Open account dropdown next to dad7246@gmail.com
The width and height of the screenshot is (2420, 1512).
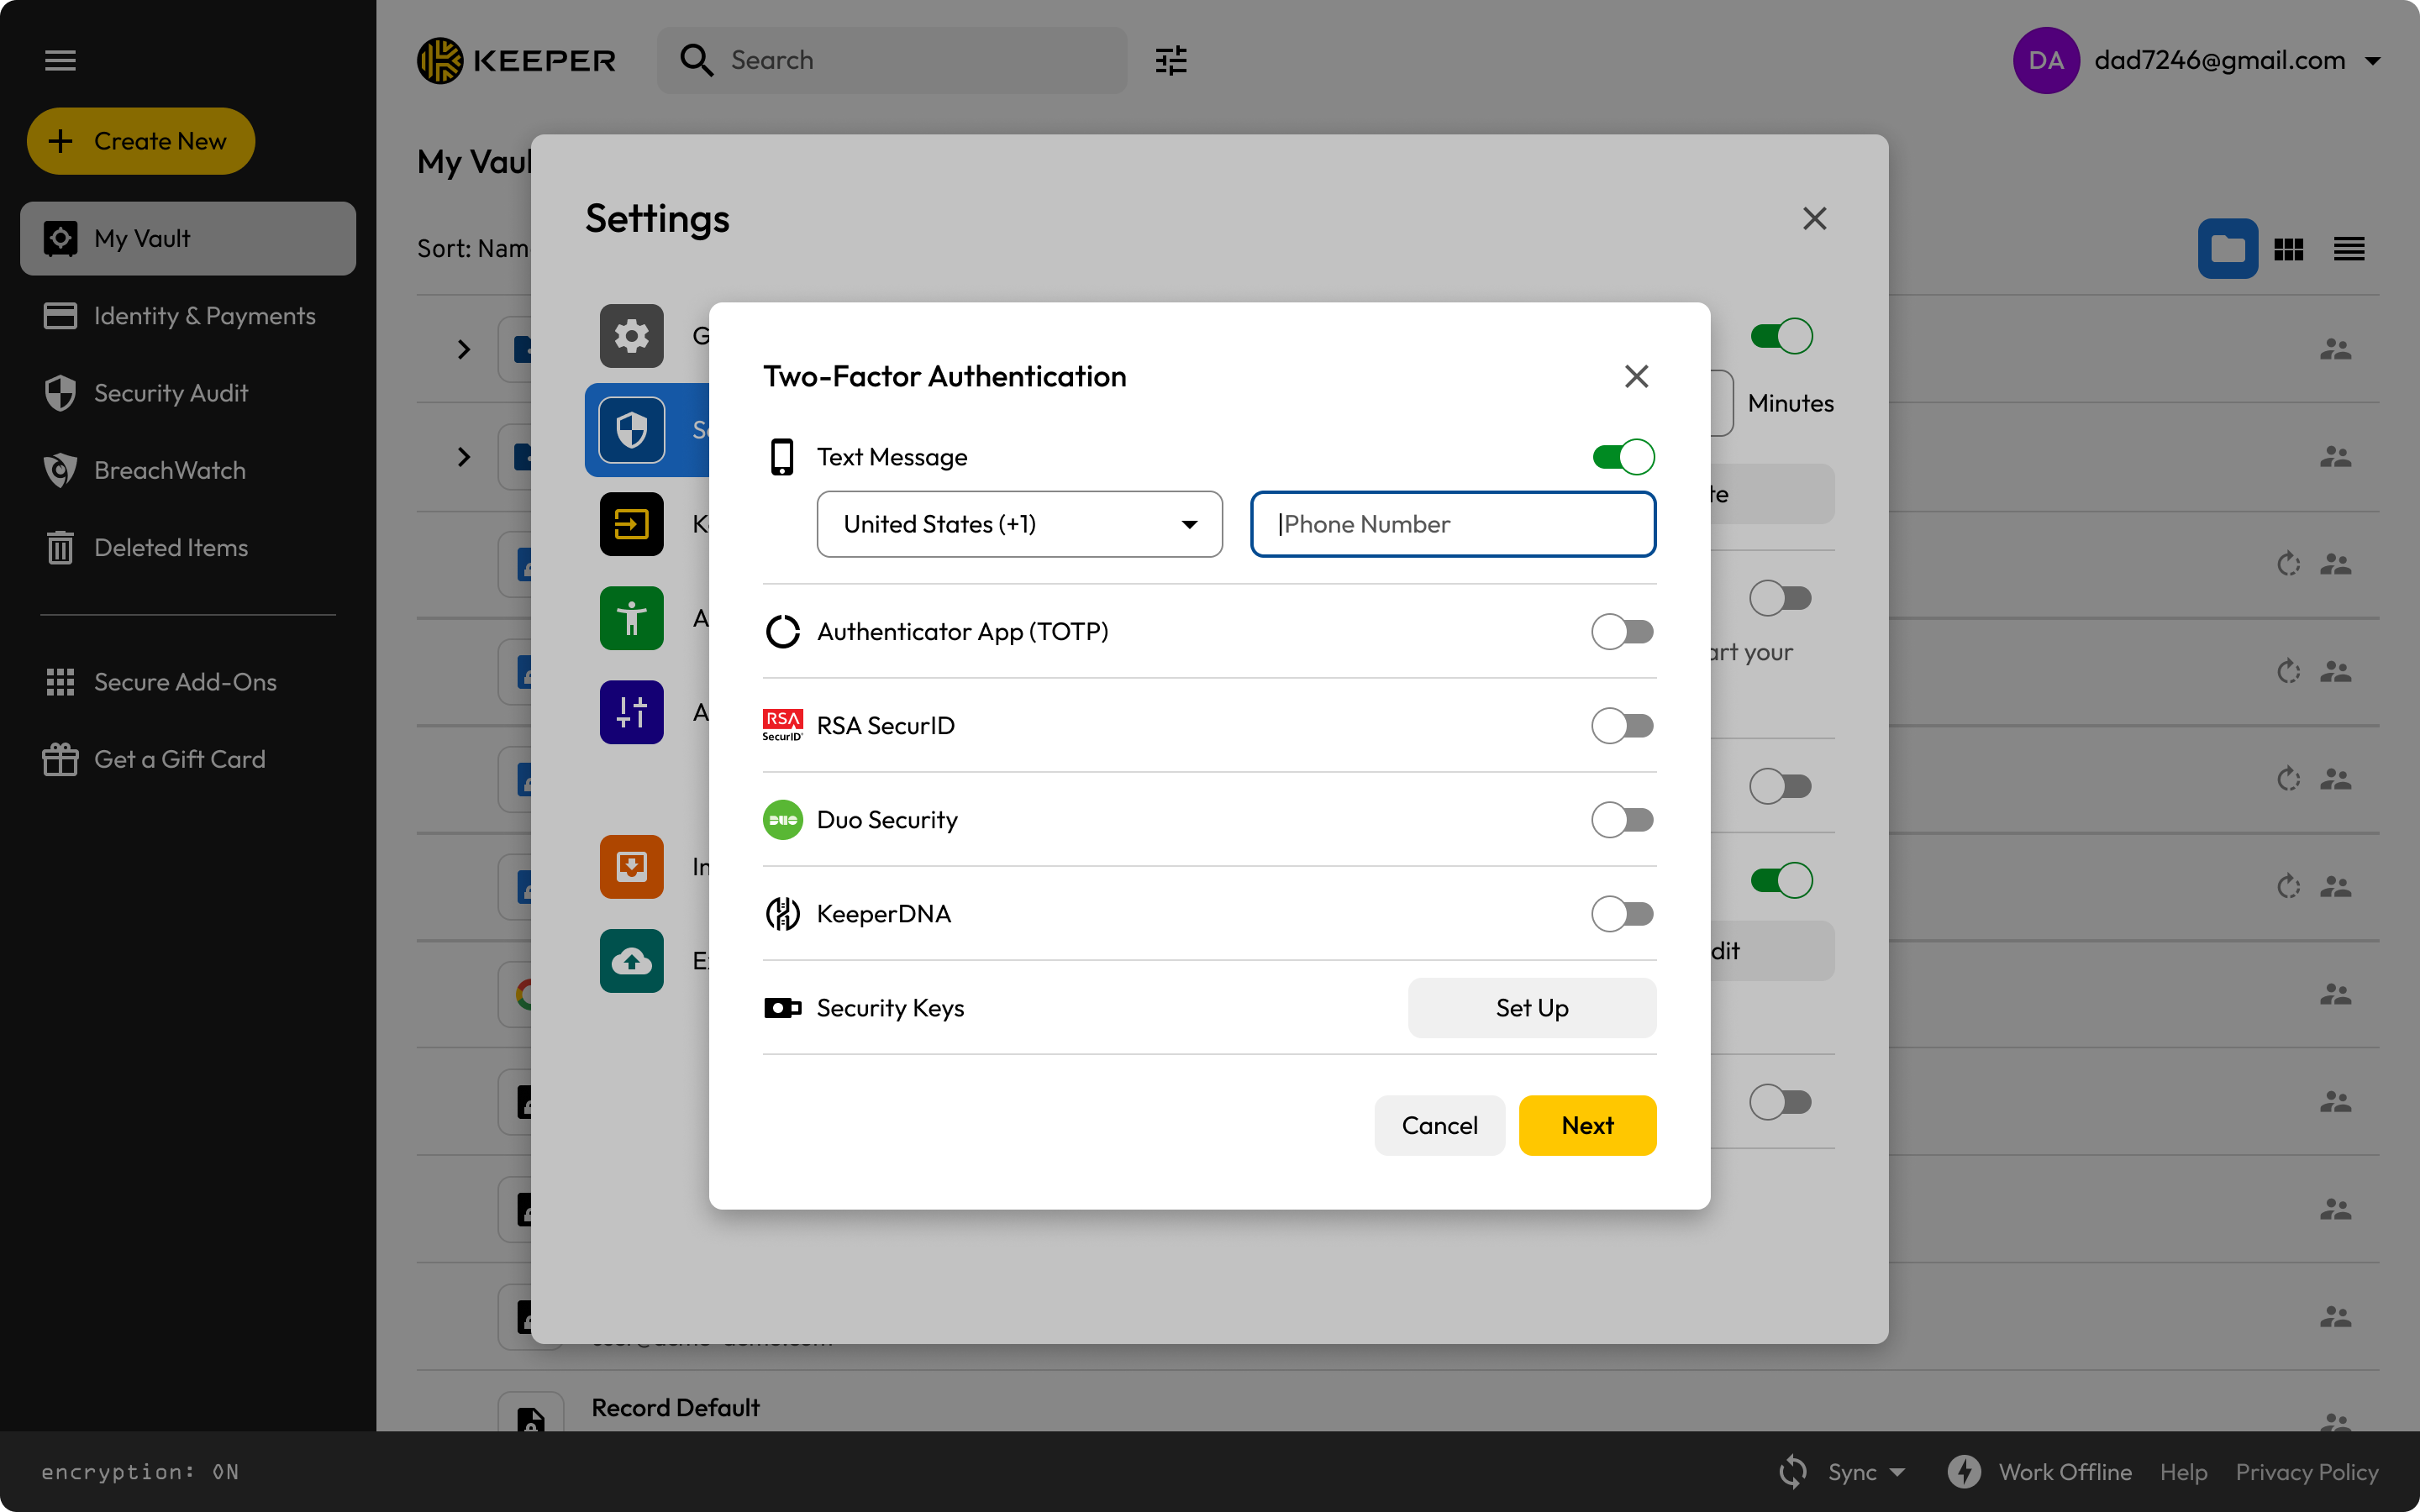point(2372,61)
